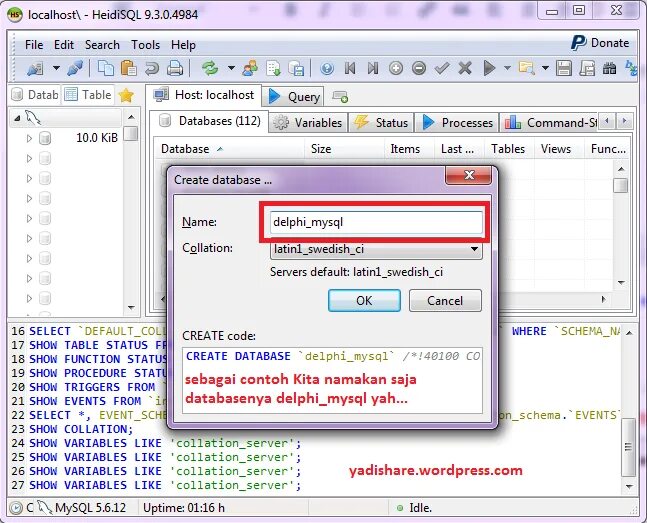
Task: Click the Undo arrow icon
Action: pyautogui.click(x=151, y=68)
